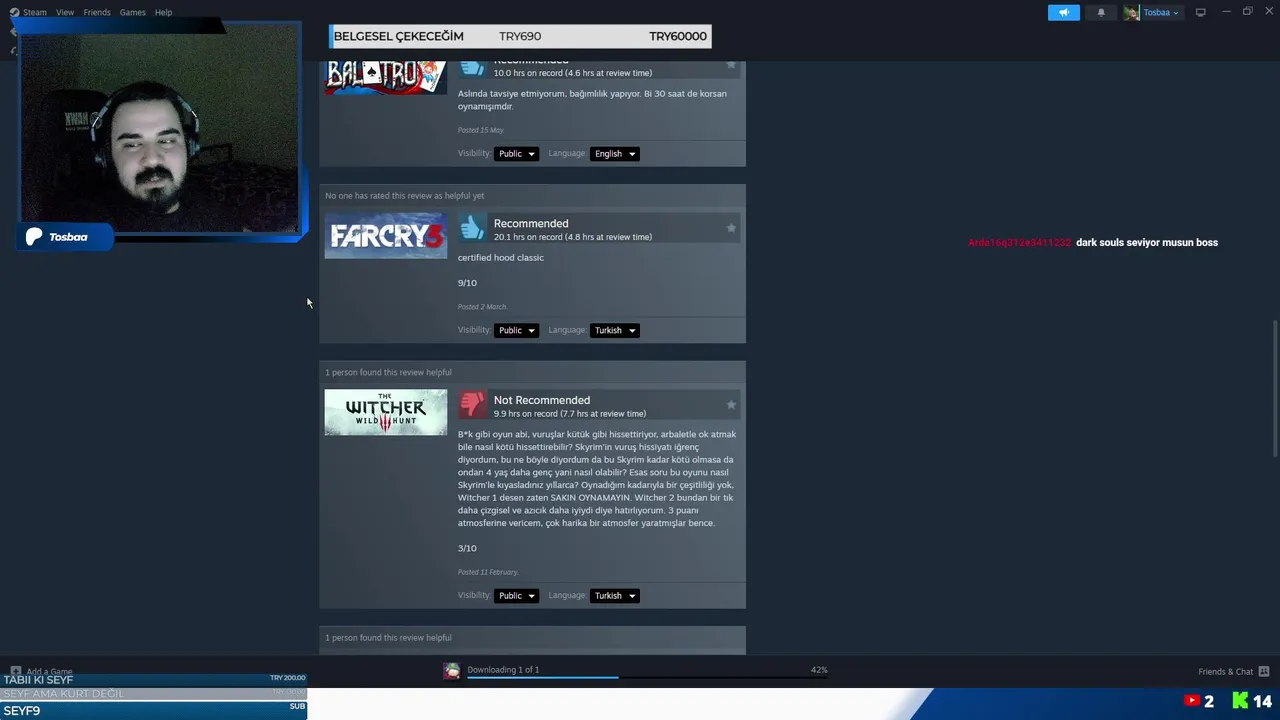The width and height of the screenshot is (1280, 720).
Task: Click '42%' download percentage
Action: point(819,669)
